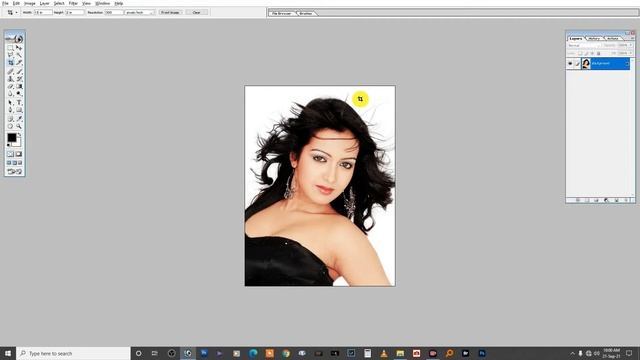Open the Brushes tab in palette well
The width and height of the screenshot is (640, 360).
click(306, 13)
